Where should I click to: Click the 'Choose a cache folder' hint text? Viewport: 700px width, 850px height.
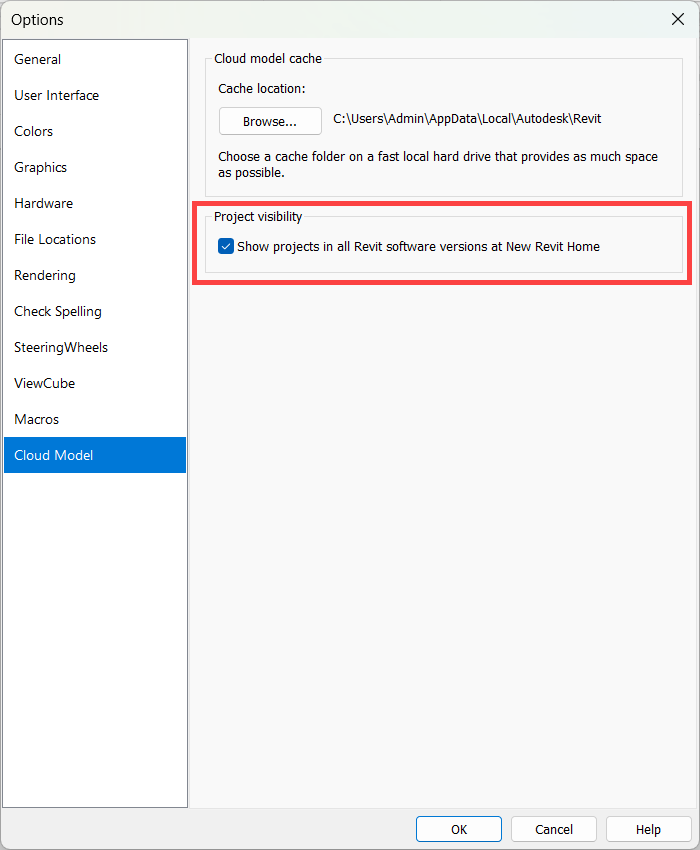click(x=438, y=164)
